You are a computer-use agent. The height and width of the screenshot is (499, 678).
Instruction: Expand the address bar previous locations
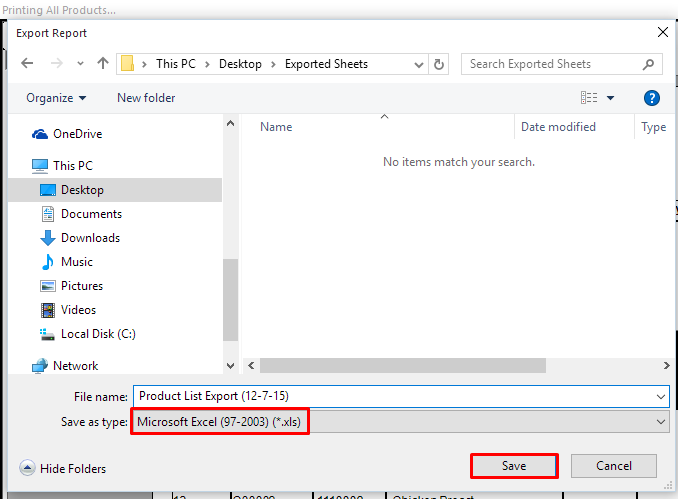pos(417,64)
